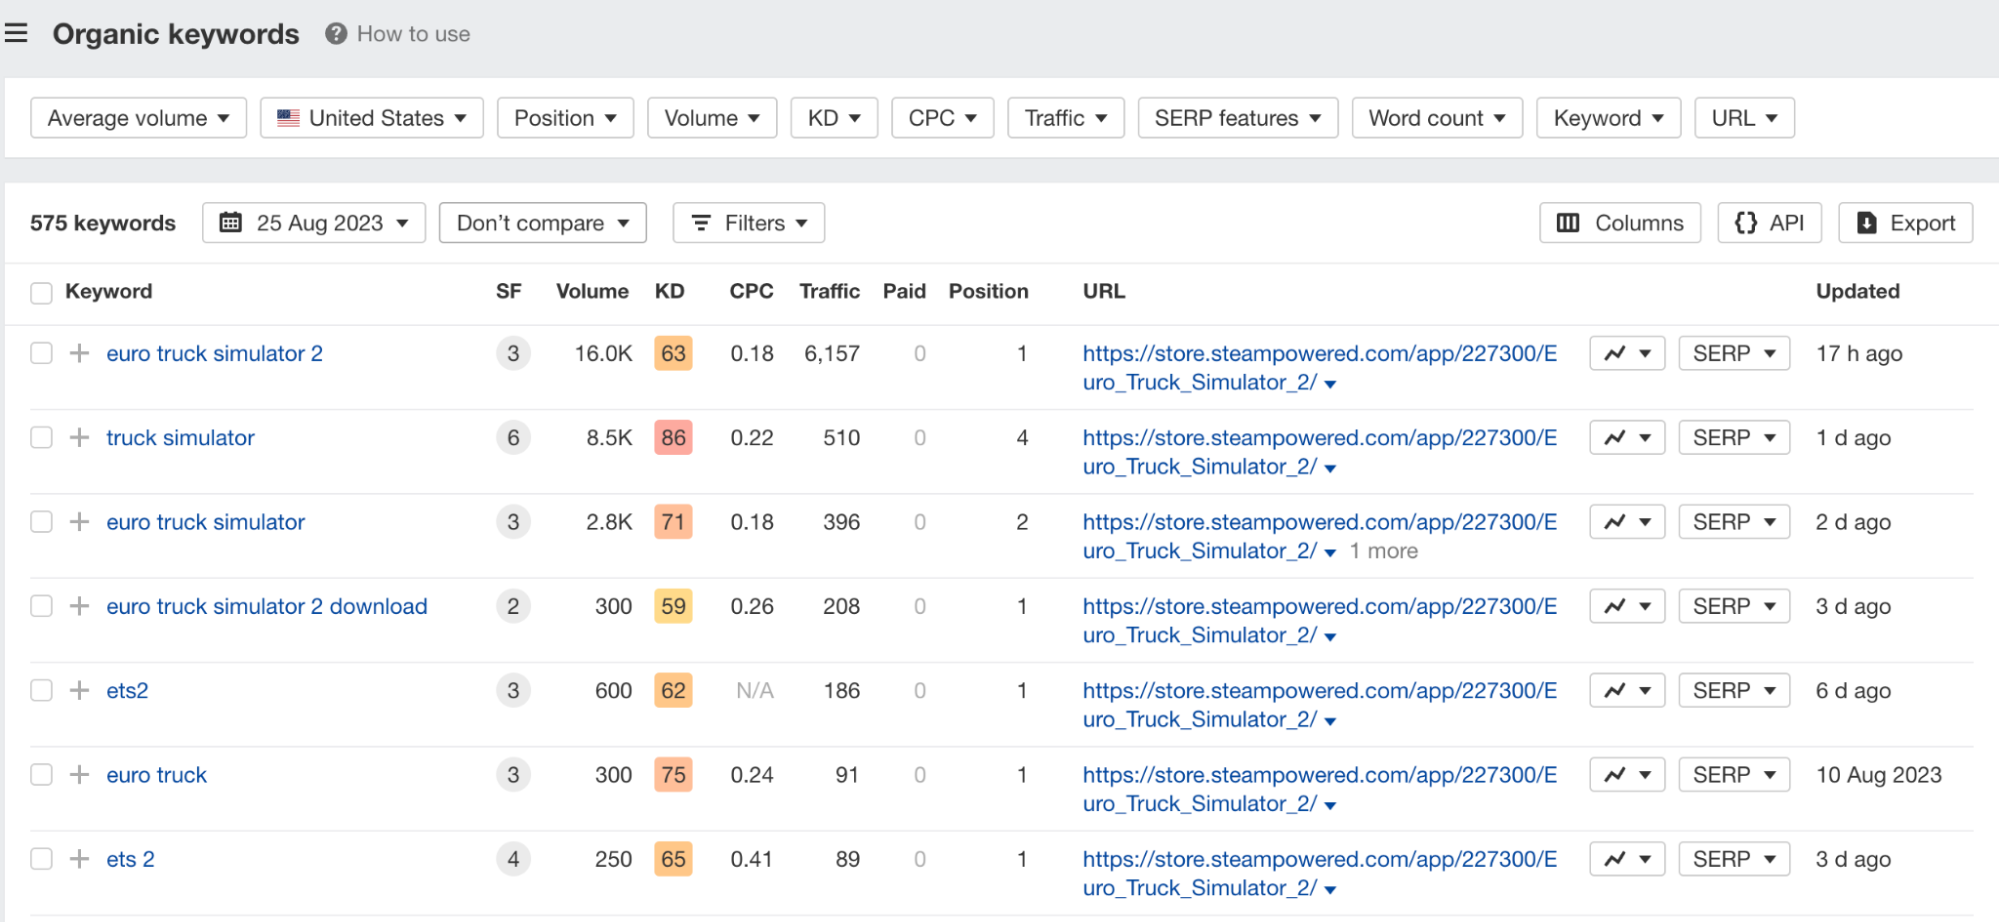1999x923 pixels.
Task: Open the Traffic filter dropdown
Action: click(1066, 118)
